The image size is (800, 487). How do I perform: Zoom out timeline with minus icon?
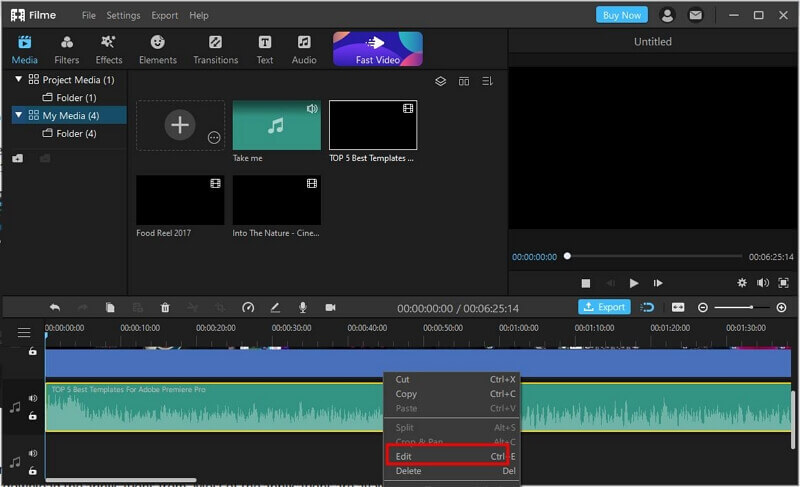coord(703,307)
